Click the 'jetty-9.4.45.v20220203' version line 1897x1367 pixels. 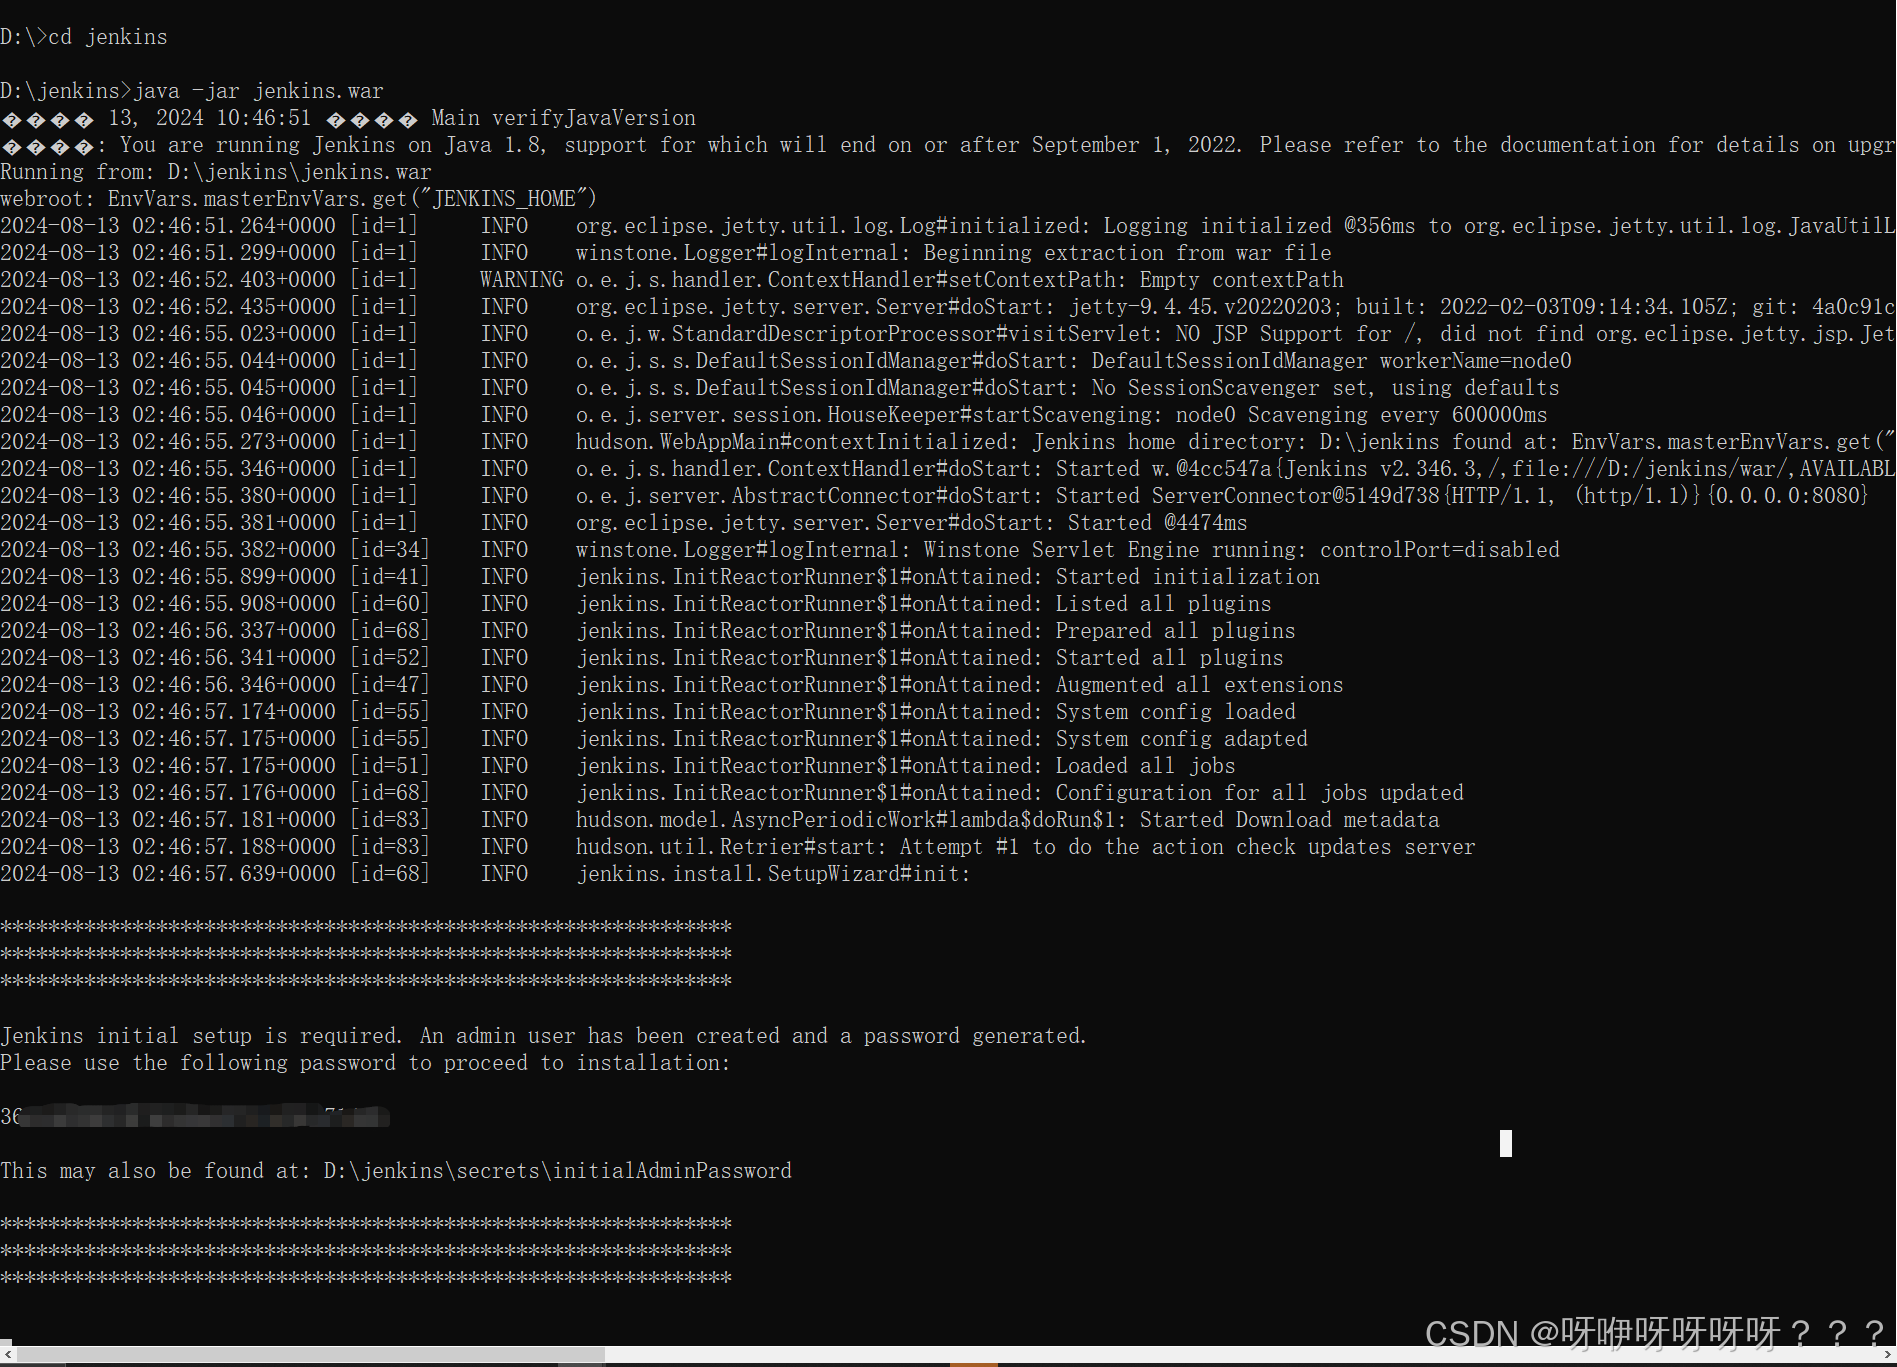pos(948,306)
